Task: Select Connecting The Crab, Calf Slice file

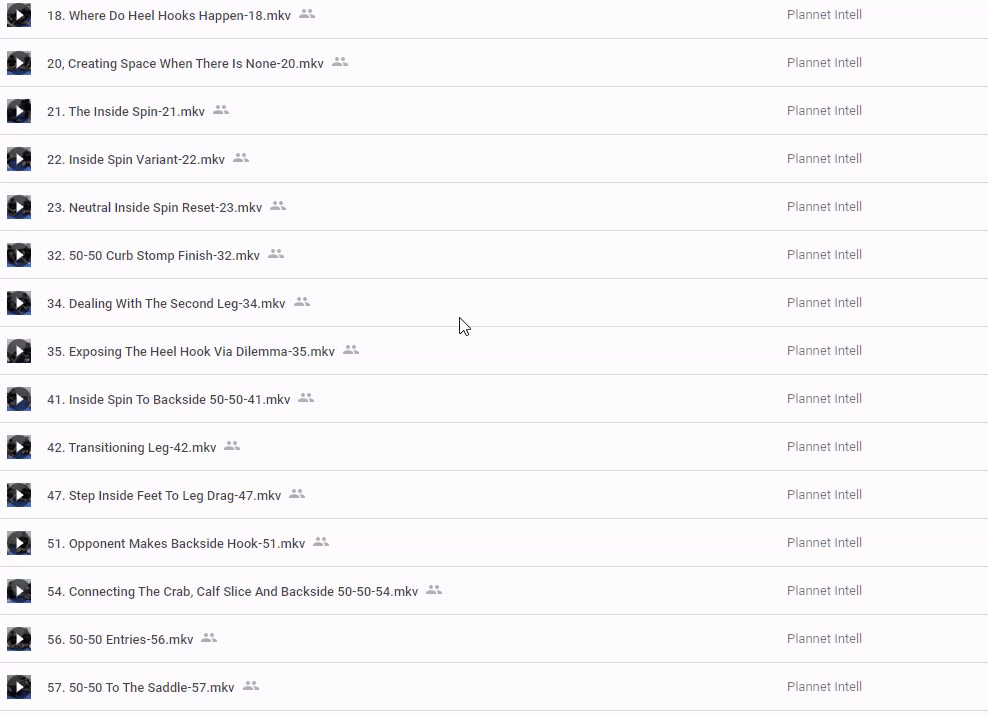Action: point(232,591)
